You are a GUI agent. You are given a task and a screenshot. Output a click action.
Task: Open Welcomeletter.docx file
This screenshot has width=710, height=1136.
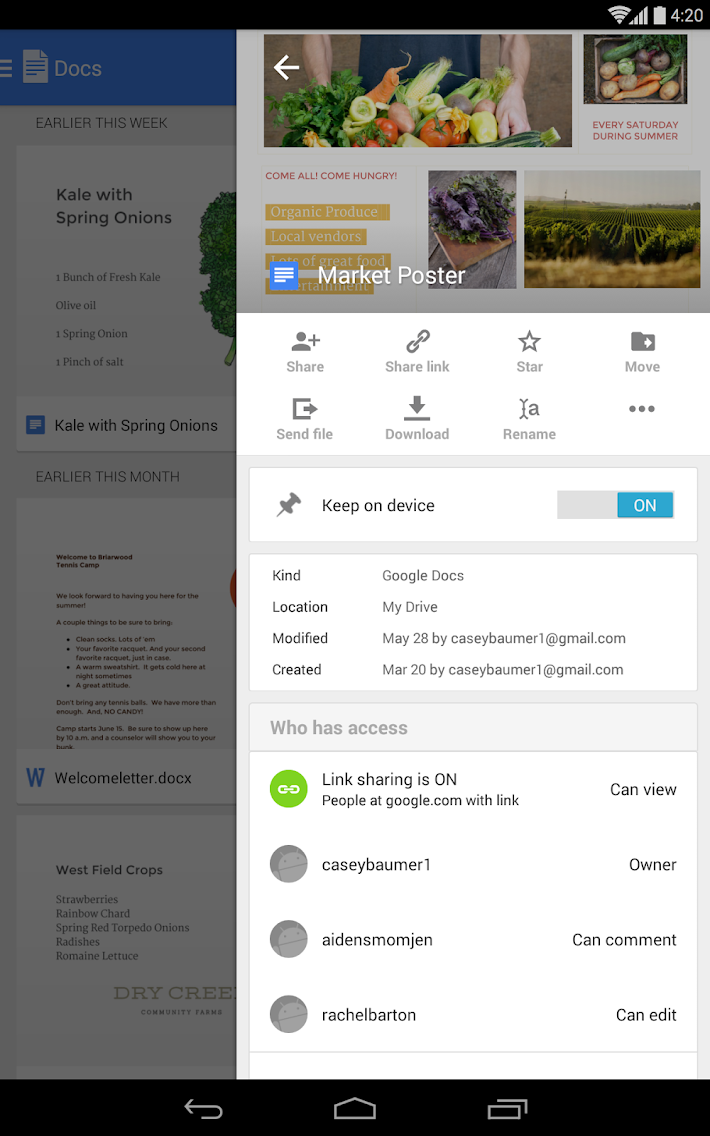123,777
